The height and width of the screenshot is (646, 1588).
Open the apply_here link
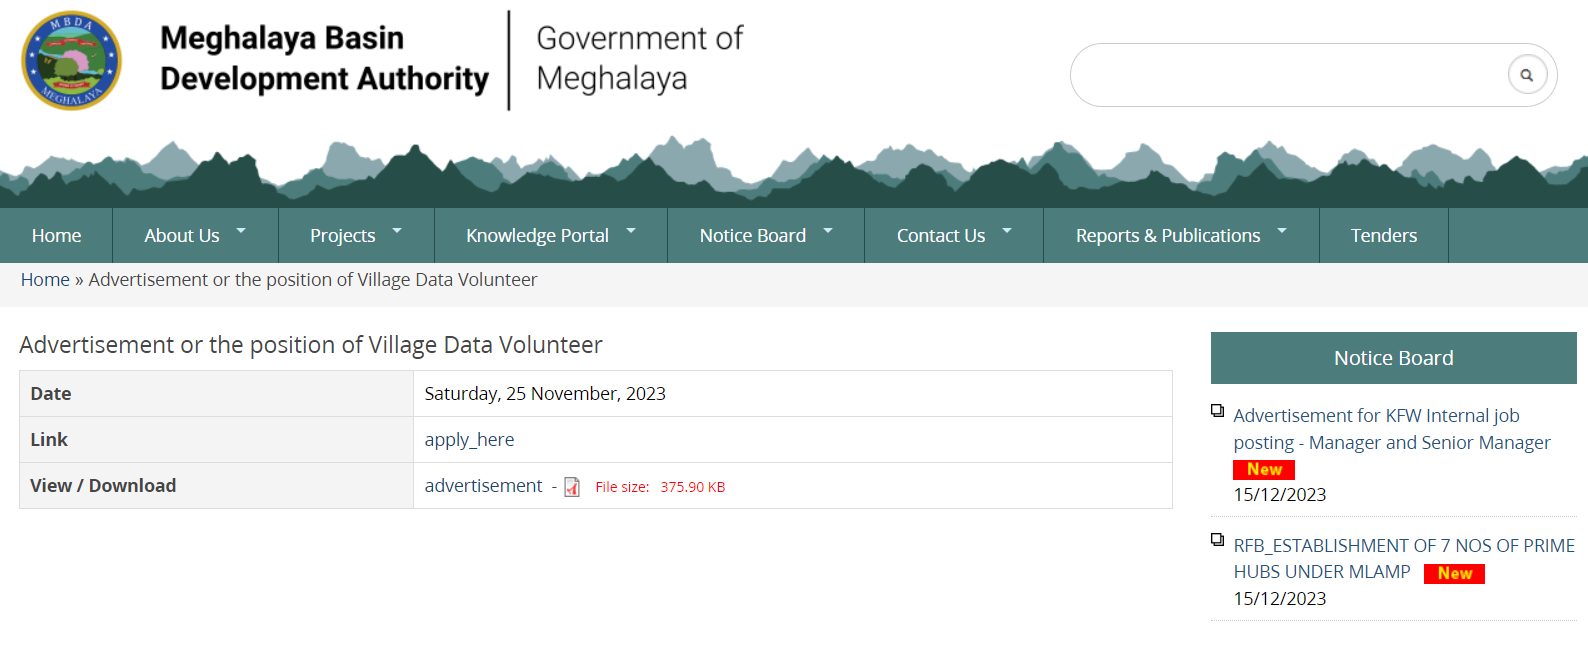tap(469, 440)
